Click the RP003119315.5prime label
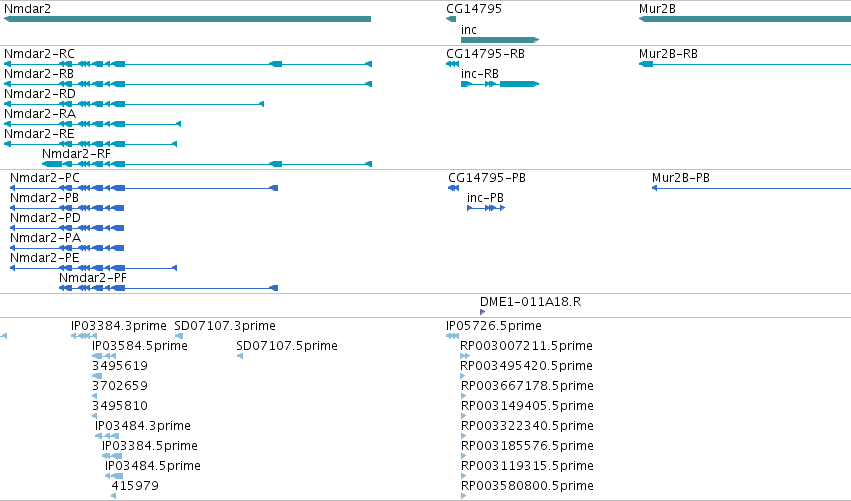This screenshot has height=501, width=851. pyautogui.click(x=527, y=466)
